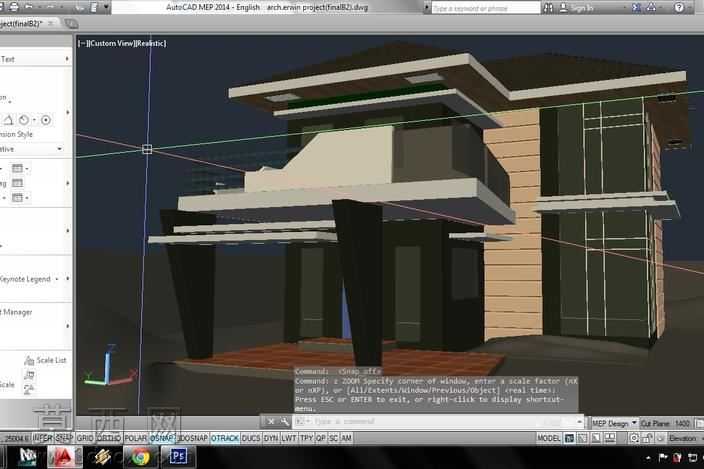Screen dimensions: 704x469
Task: Toggle TPY transparency display
Action: point(306,438)
